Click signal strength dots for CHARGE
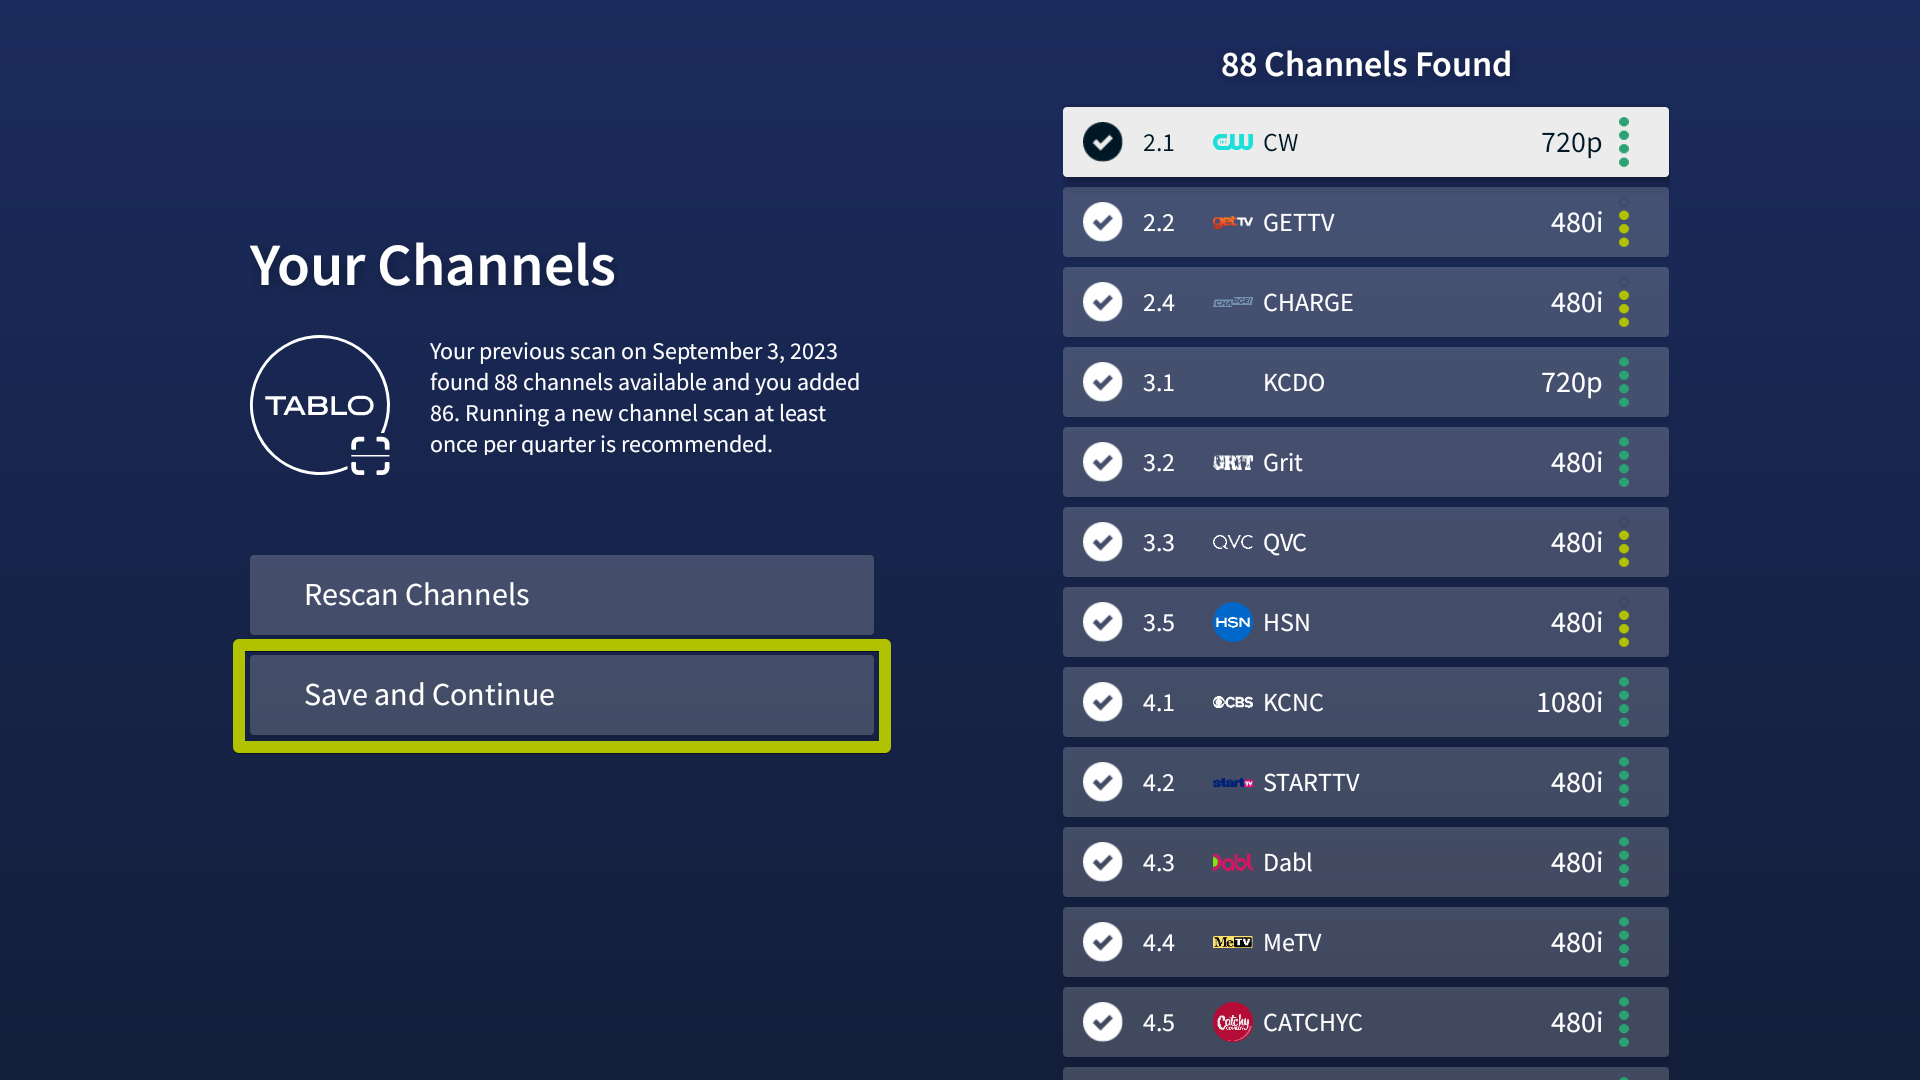 [1624, 302]
